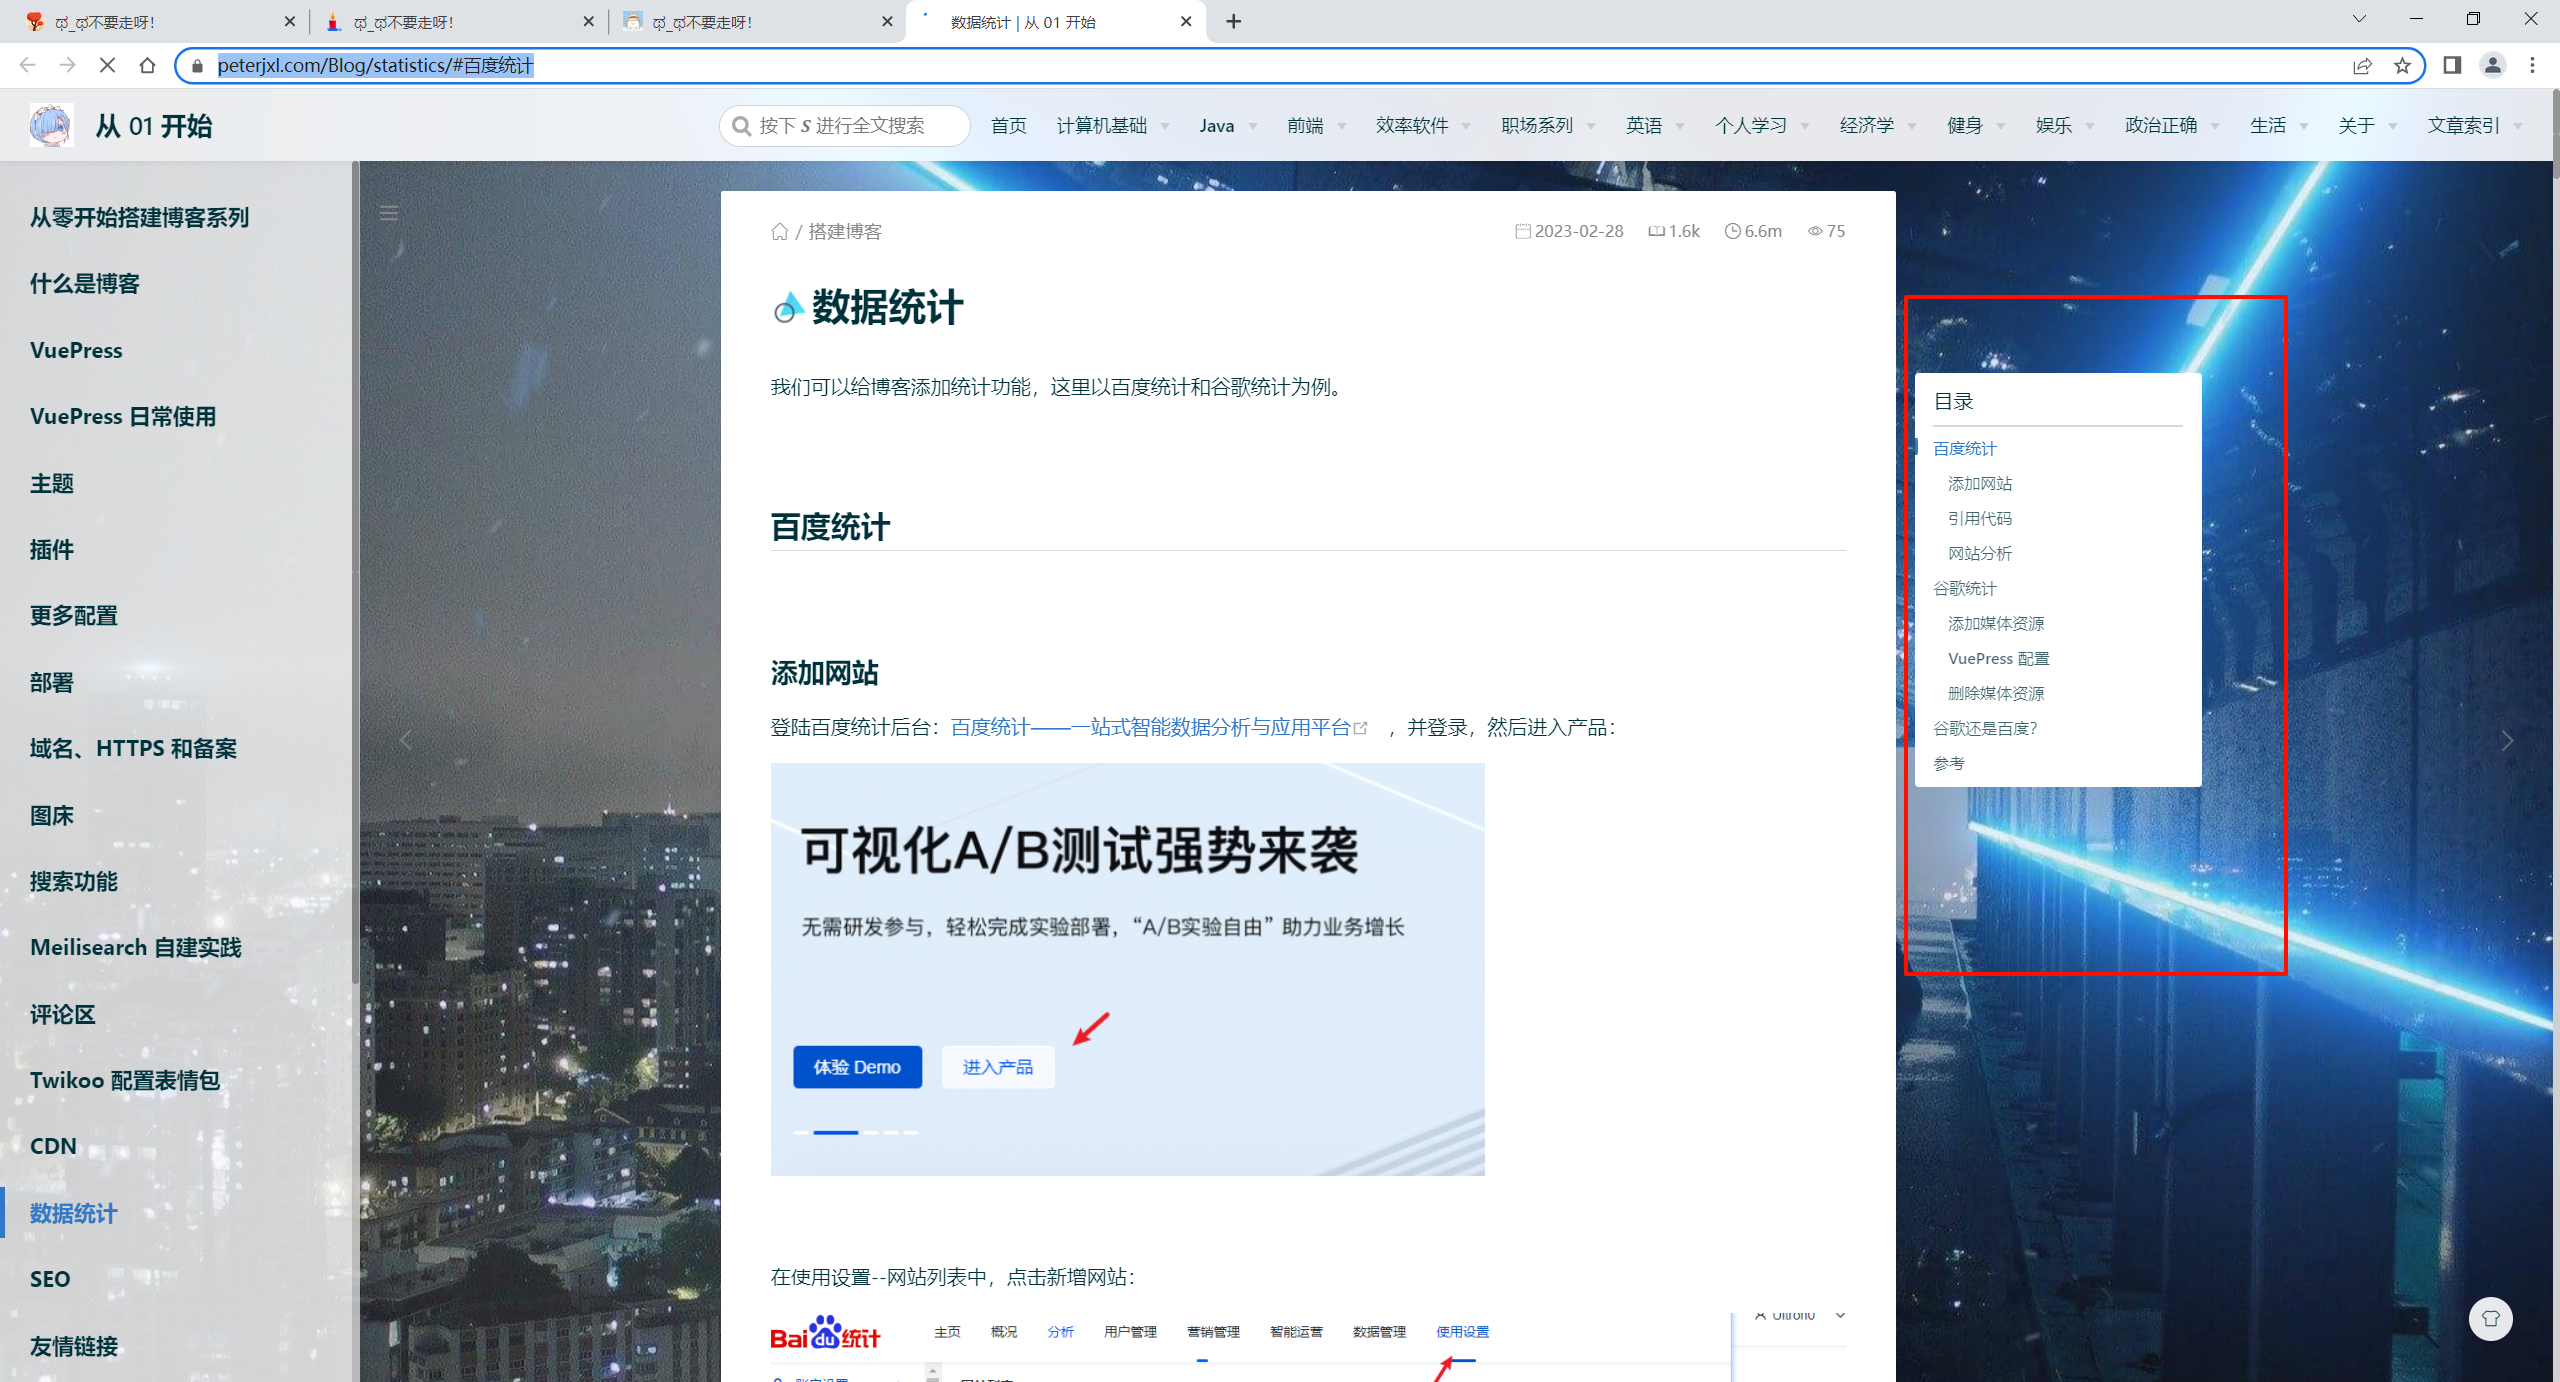Go to next article with right arrow
The height and width of the screenshot is (1382, 2560).
coord(2507,740)
